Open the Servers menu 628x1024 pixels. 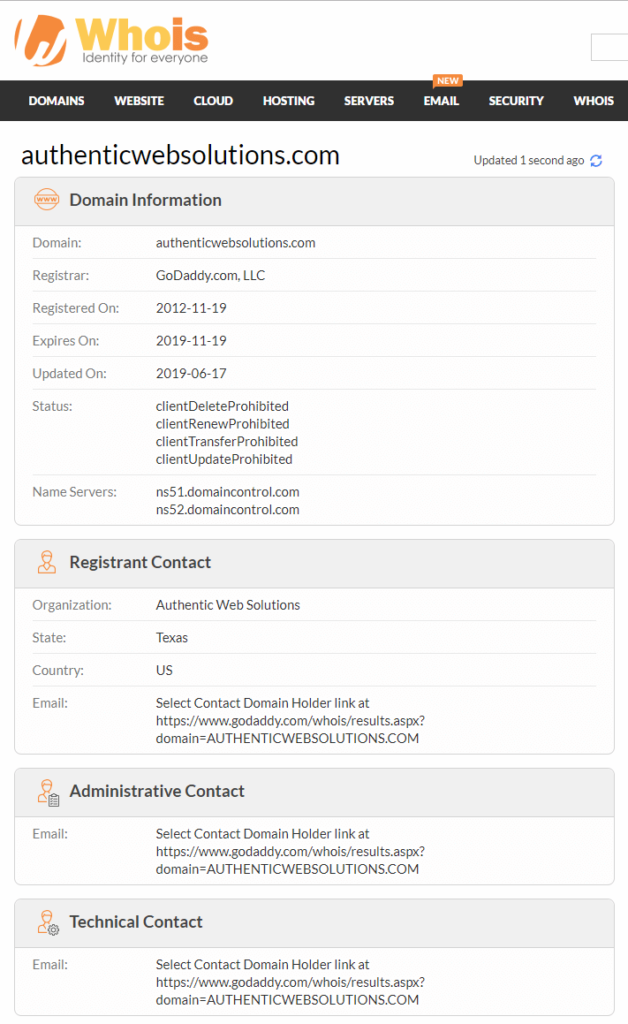coord(369,101)
